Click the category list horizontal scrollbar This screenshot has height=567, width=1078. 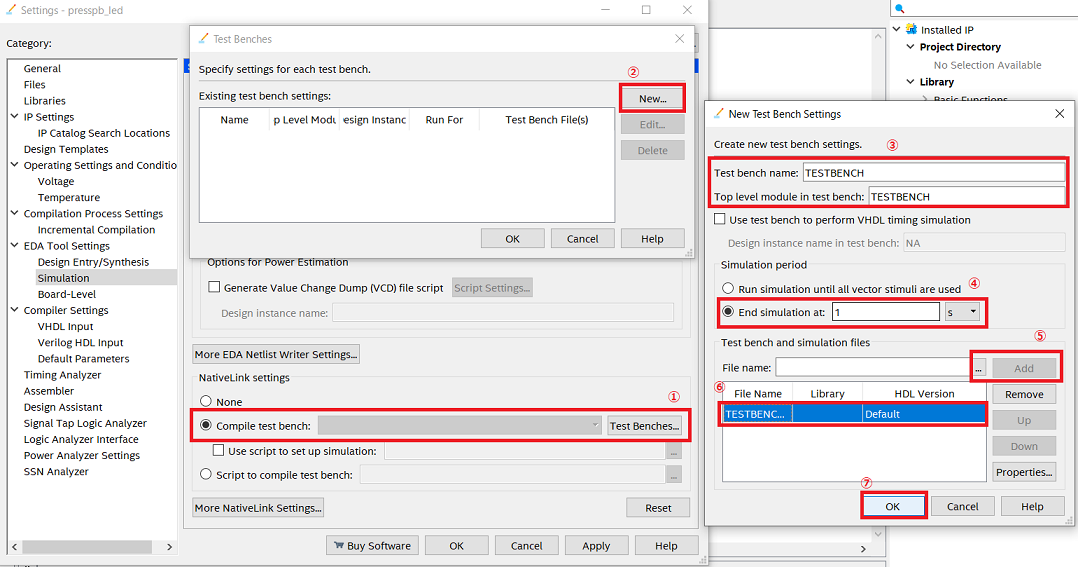click(x=90, y=547)
